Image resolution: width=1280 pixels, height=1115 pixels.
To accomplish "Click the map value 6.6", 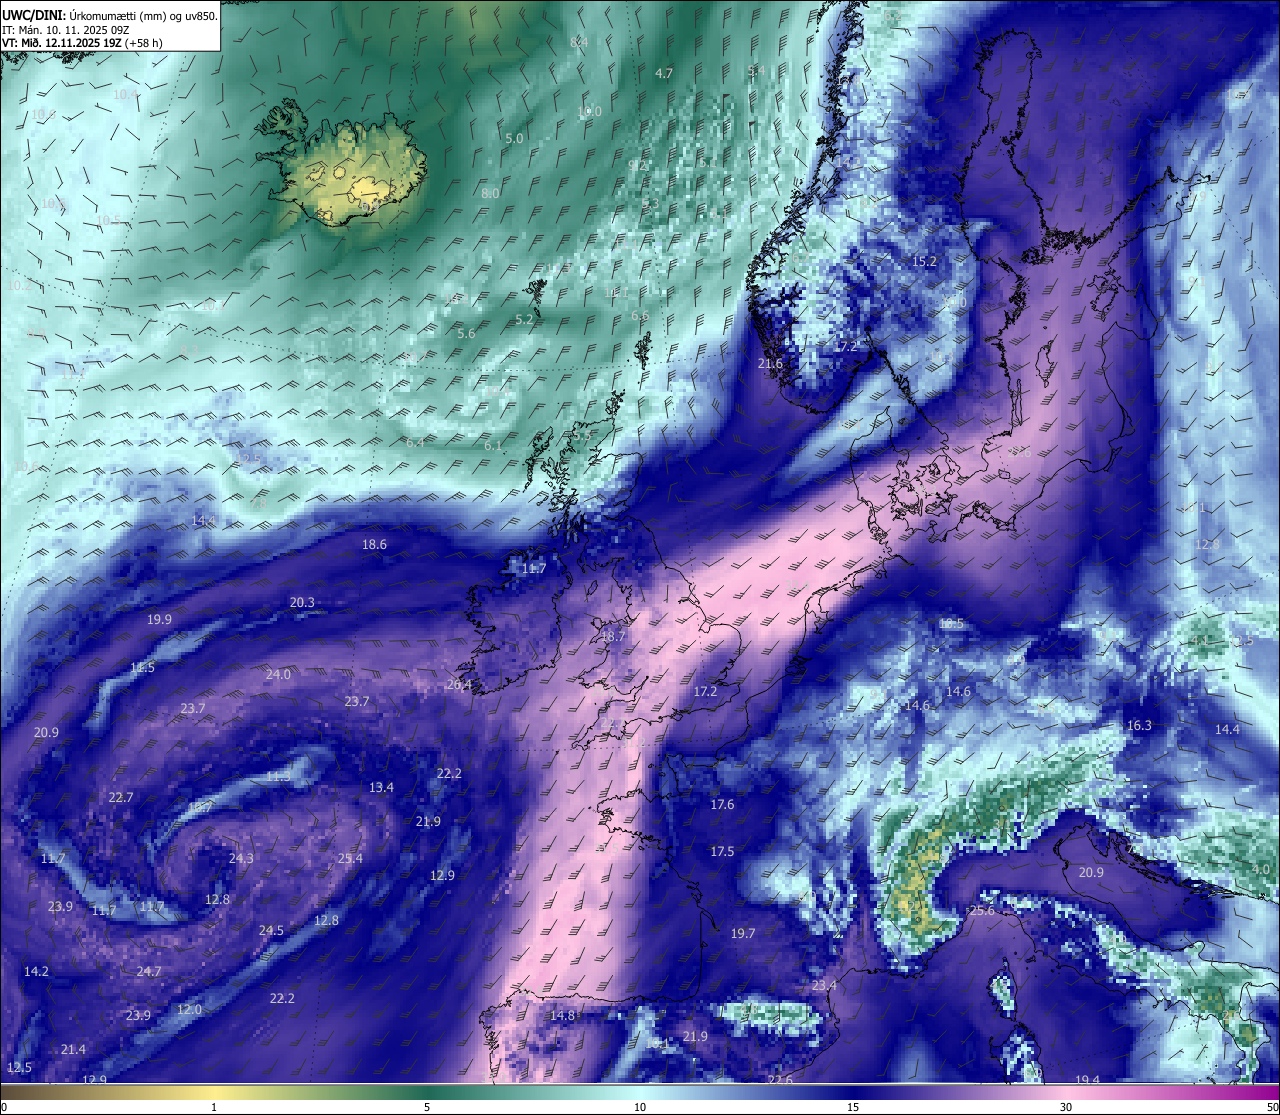I will click(x=640, y=315).
